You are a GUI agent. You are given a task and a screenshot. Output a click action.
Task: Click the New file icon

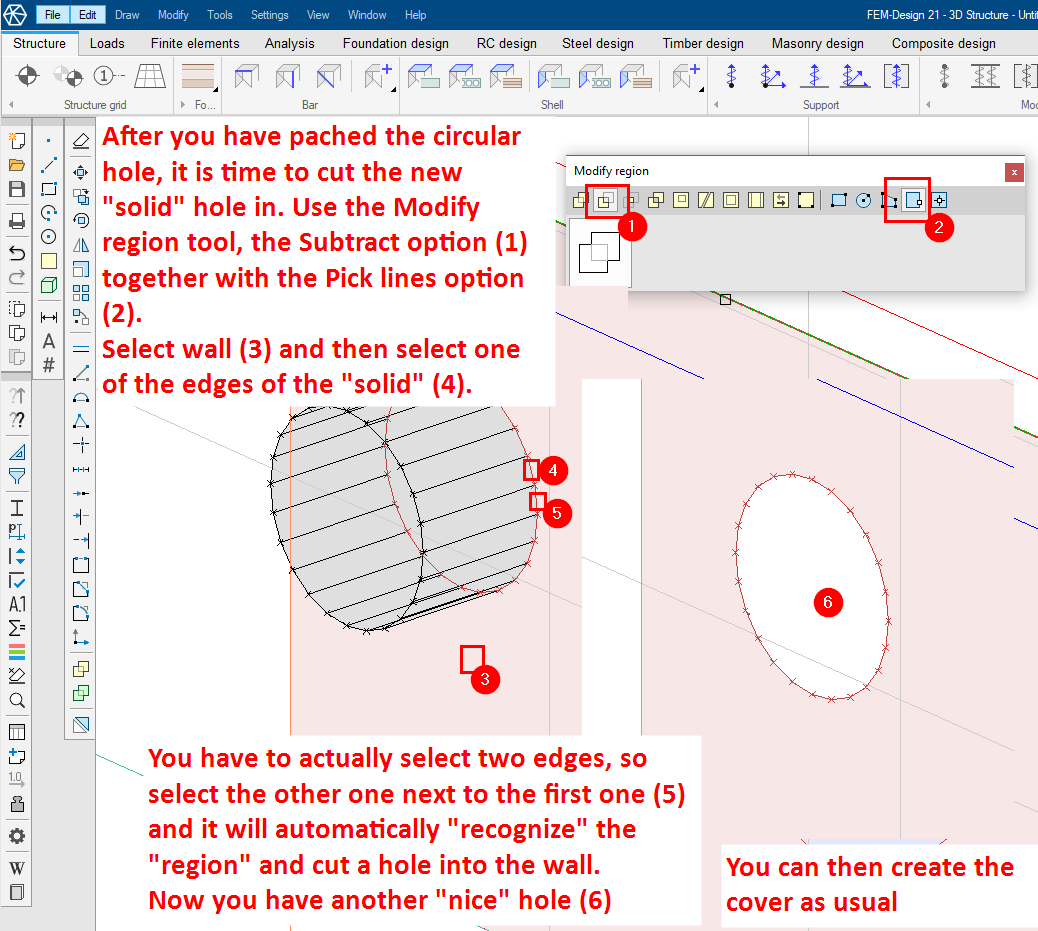tap(17, 140)
